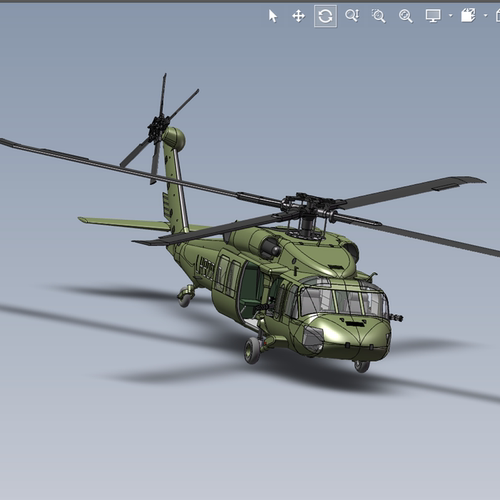Click the view orientation cube icon
Screen dimensions: 500x500
[x=468, y=15]
